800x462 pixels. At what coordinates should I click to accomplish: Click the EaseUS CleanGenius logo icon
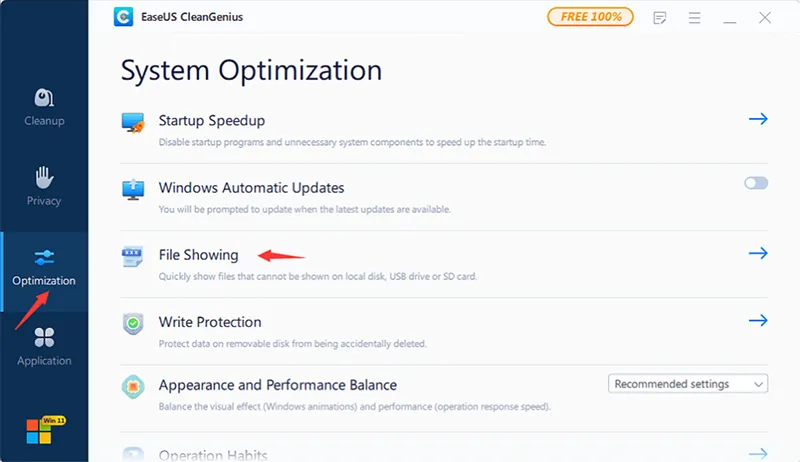coord(123,17)
